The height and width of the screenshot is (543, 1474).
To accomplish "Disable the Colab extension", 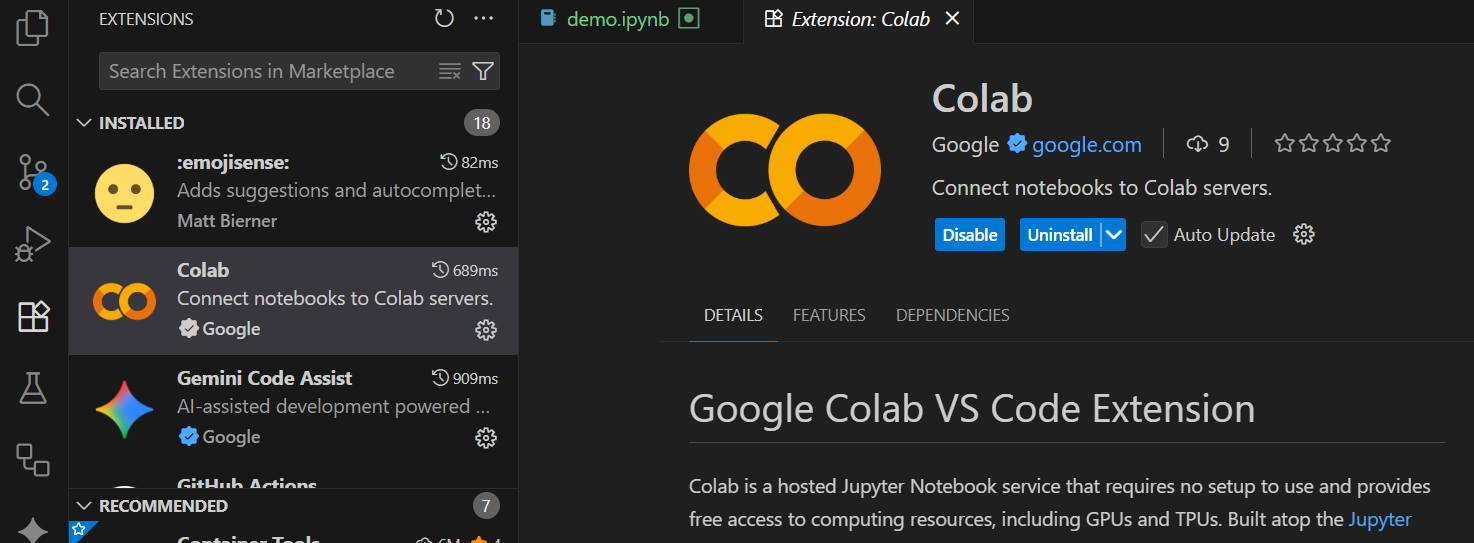I will coord(970,235).
